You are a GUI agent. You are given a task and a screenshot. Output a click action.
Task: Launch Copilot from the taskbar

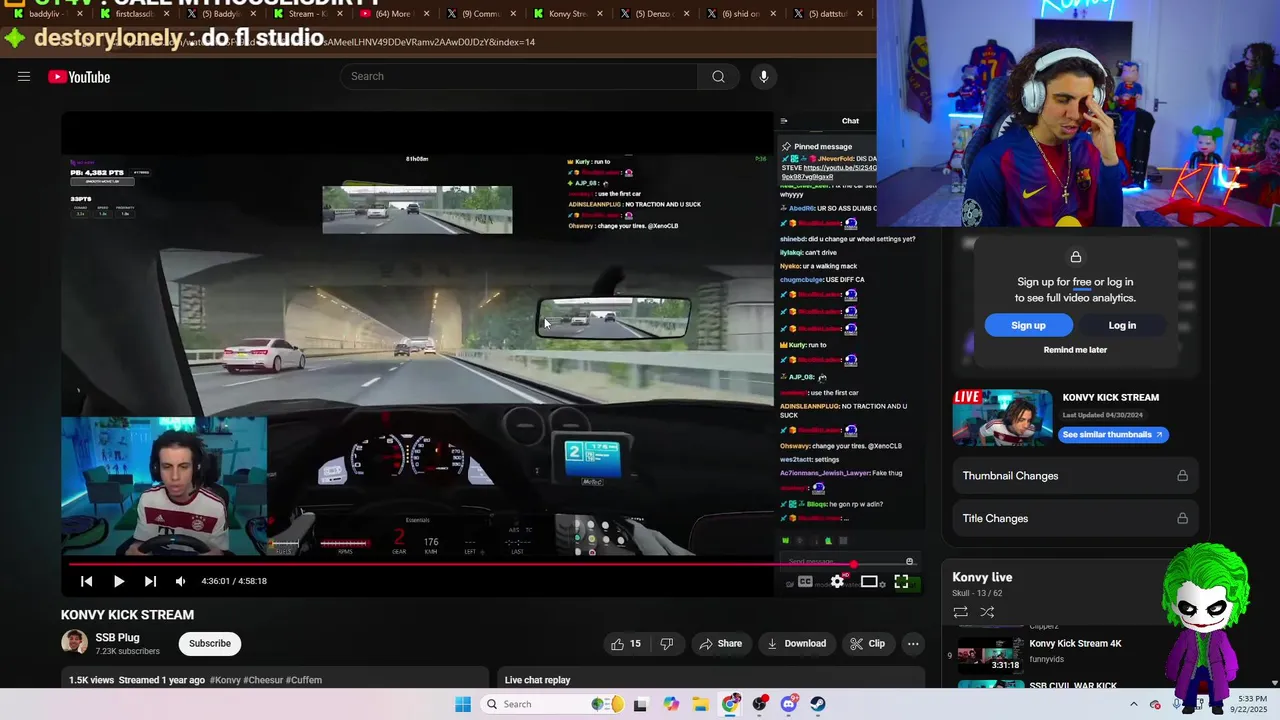(671, 704)
